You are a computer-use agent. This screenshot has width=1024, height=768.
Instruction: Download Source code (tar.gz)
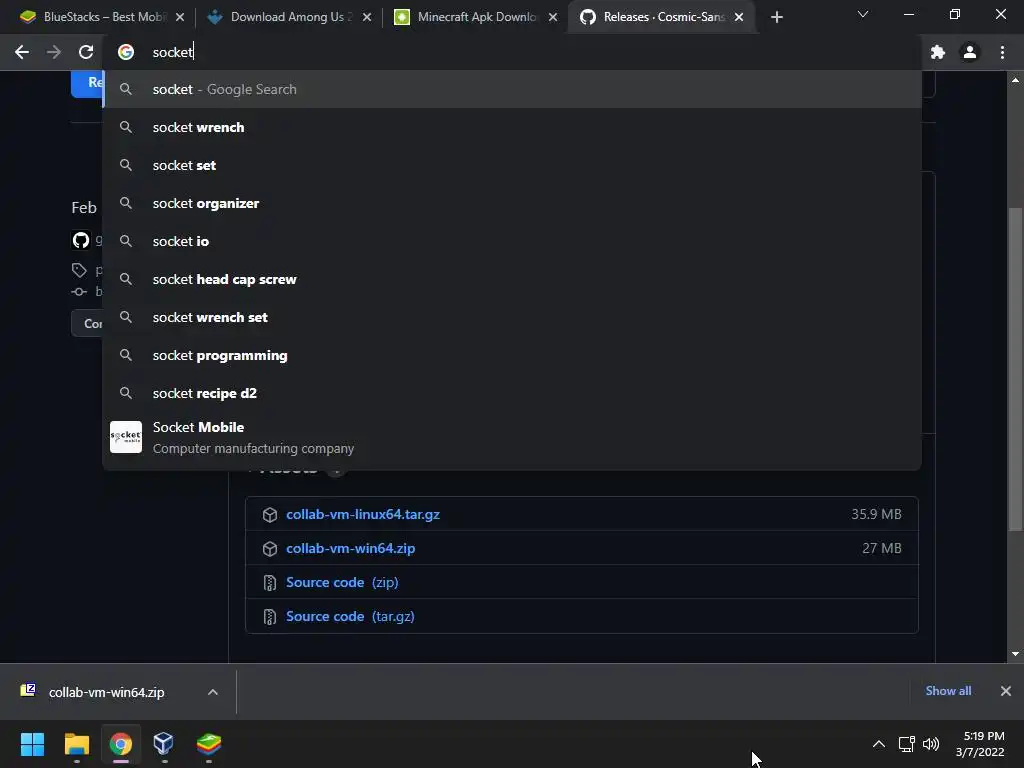350,616
